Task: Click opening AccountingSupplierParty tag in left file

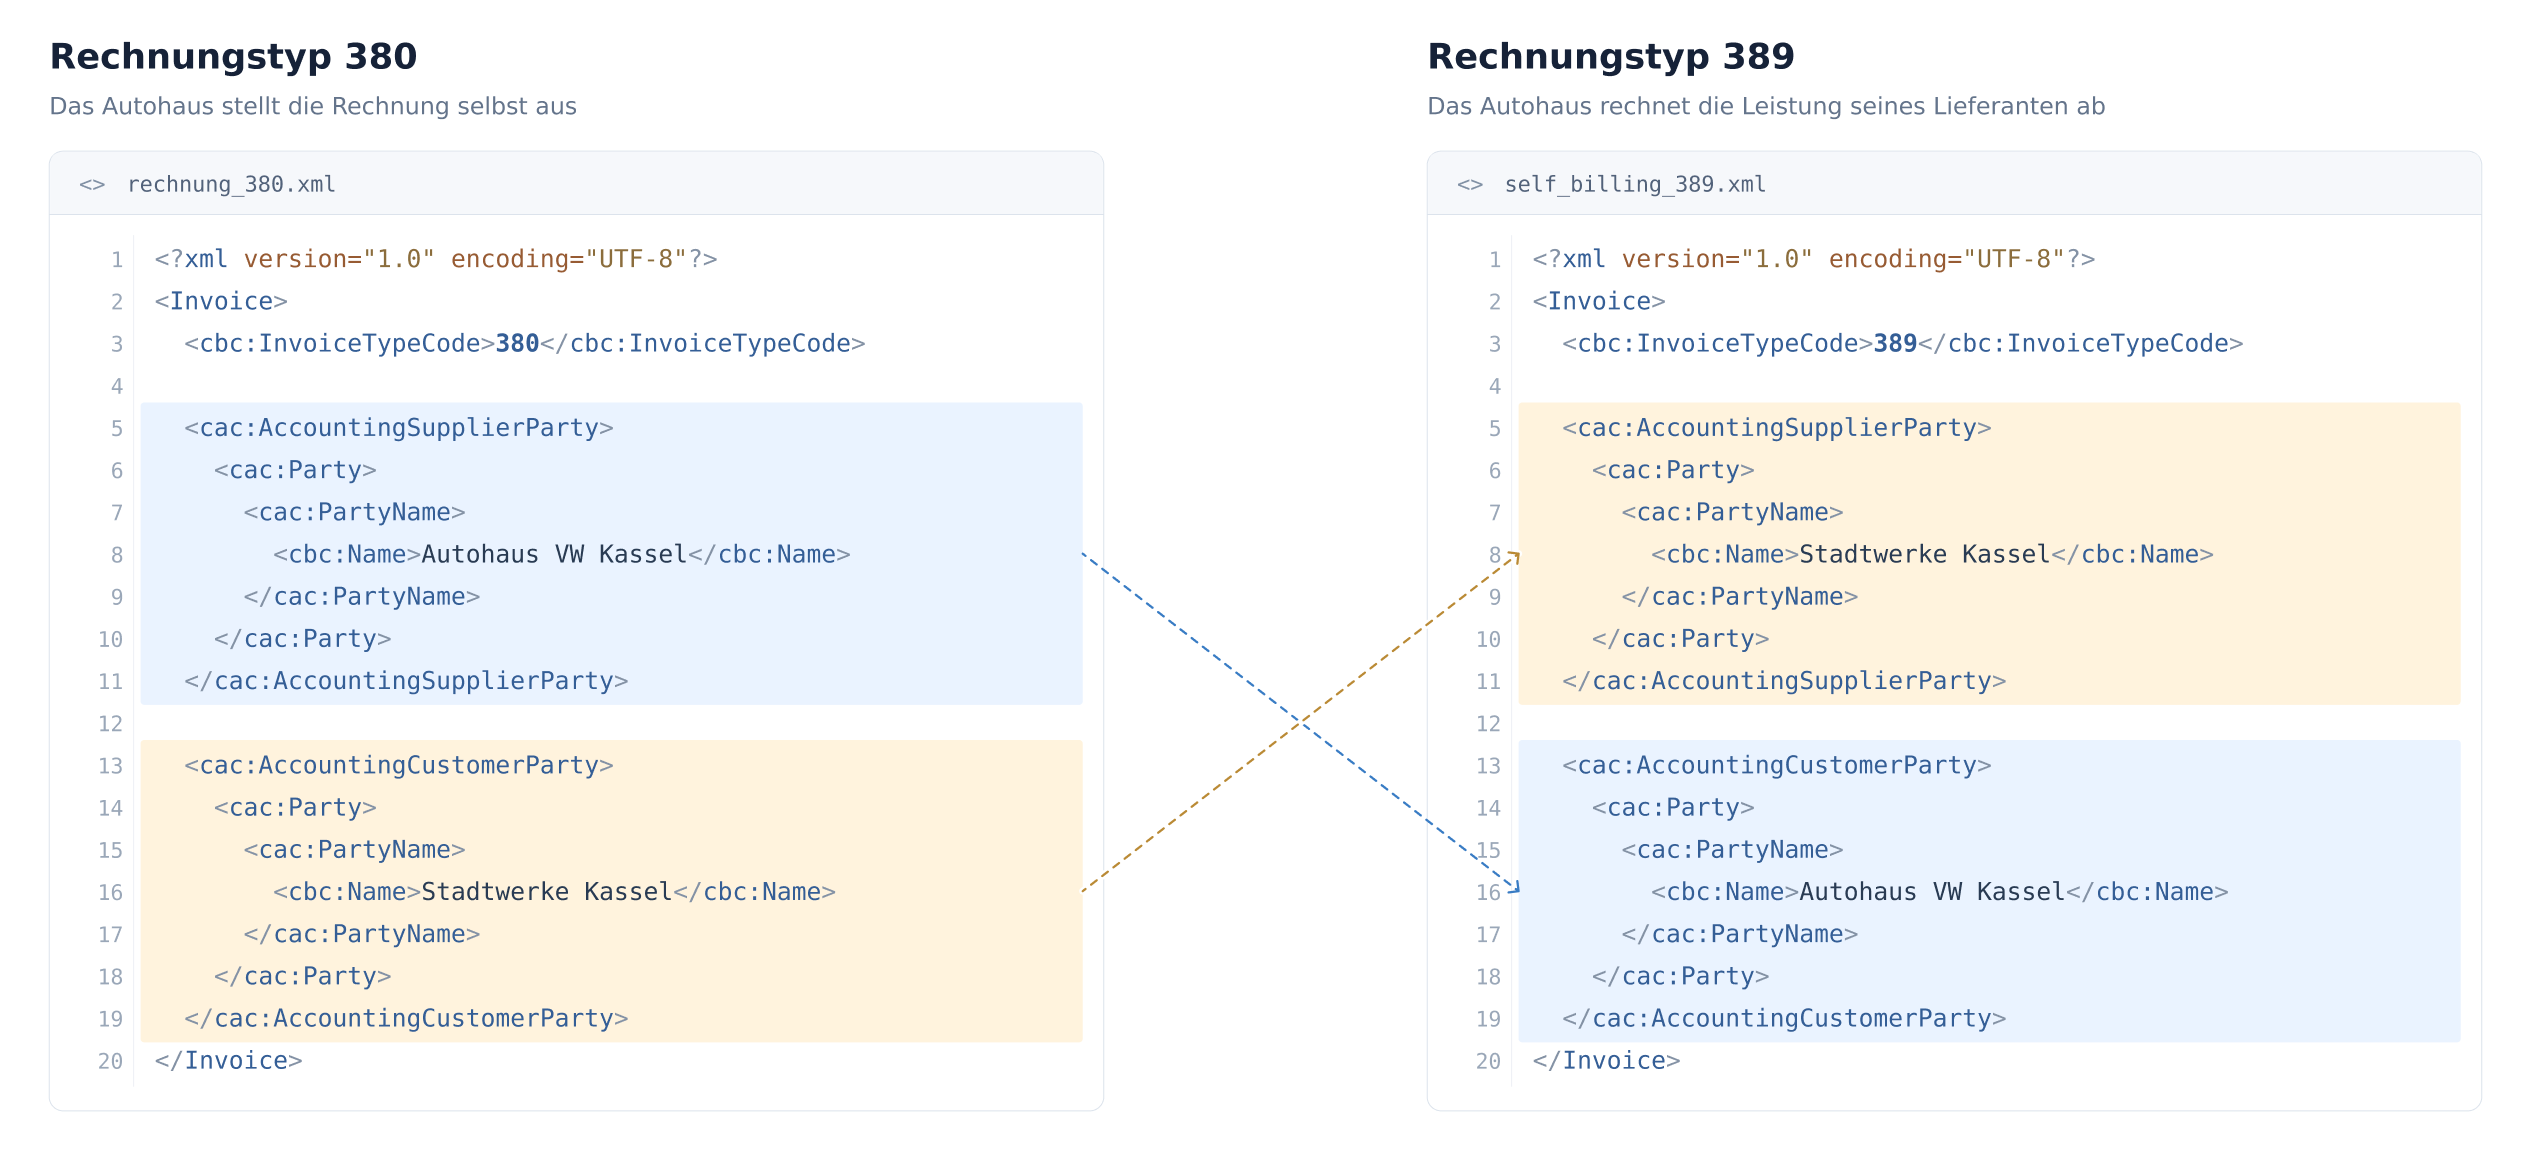Action: click(399, 428)
